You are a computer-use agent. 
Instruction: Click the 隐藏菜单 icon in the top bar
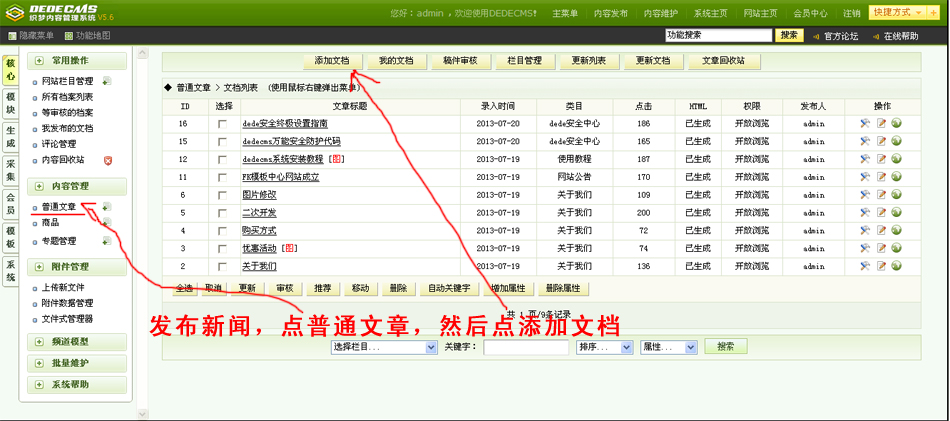click(x=12, y=35)
